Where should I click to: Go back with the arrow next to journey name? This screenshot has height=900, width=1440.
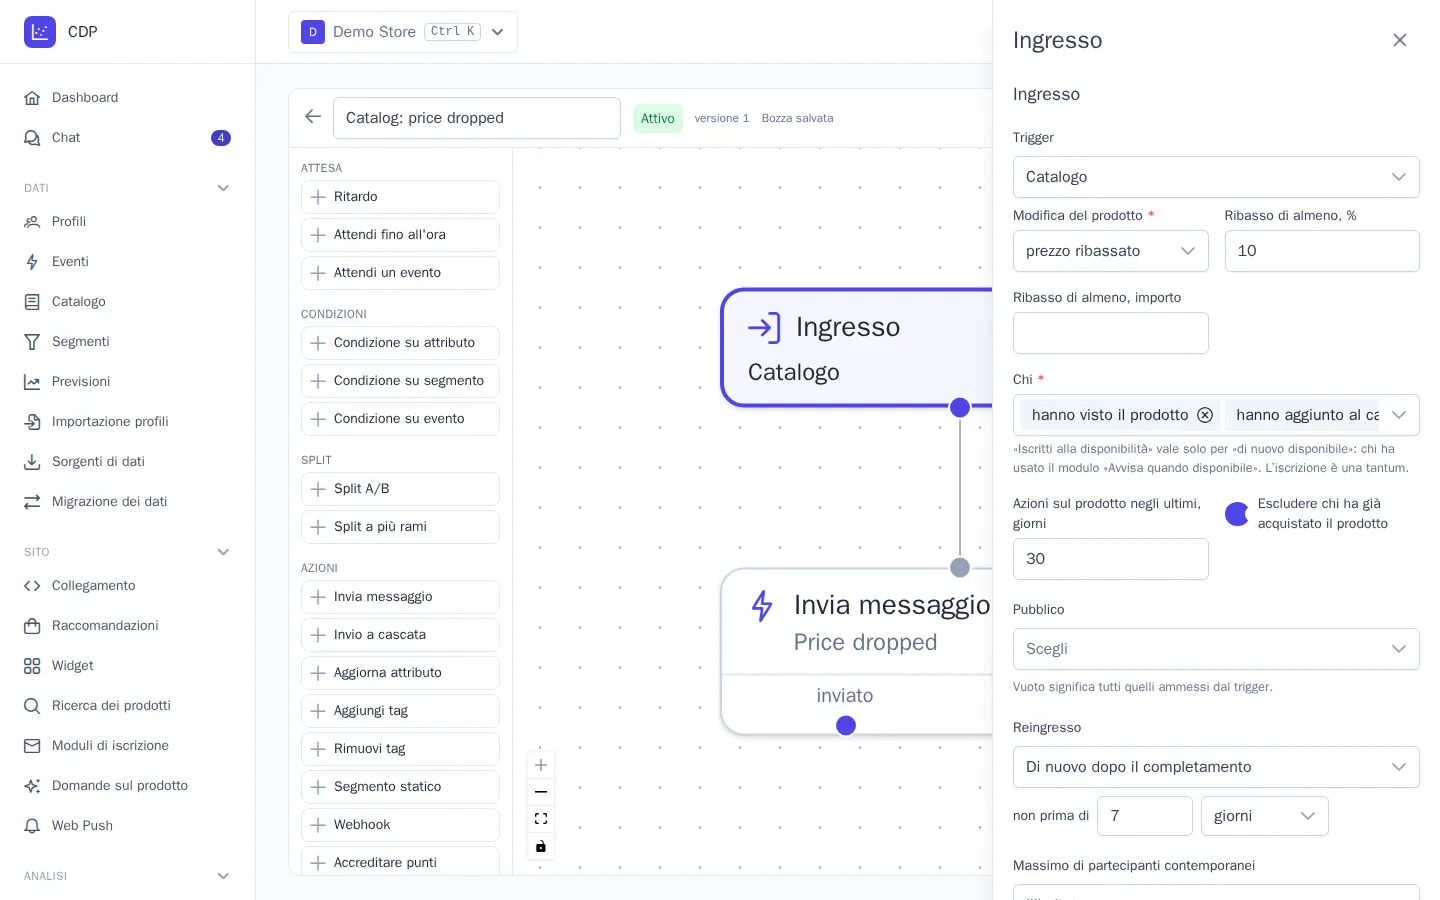pos(313,117)
